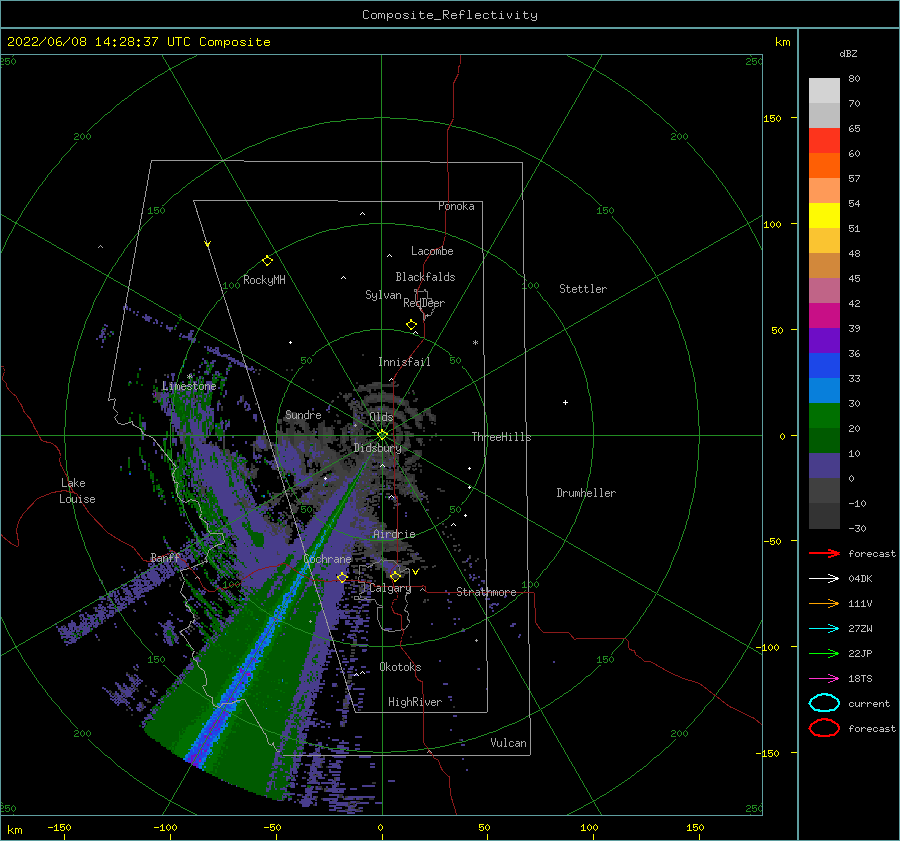Select the cyan 27ZW arrow legend icon

coord(824,629)
